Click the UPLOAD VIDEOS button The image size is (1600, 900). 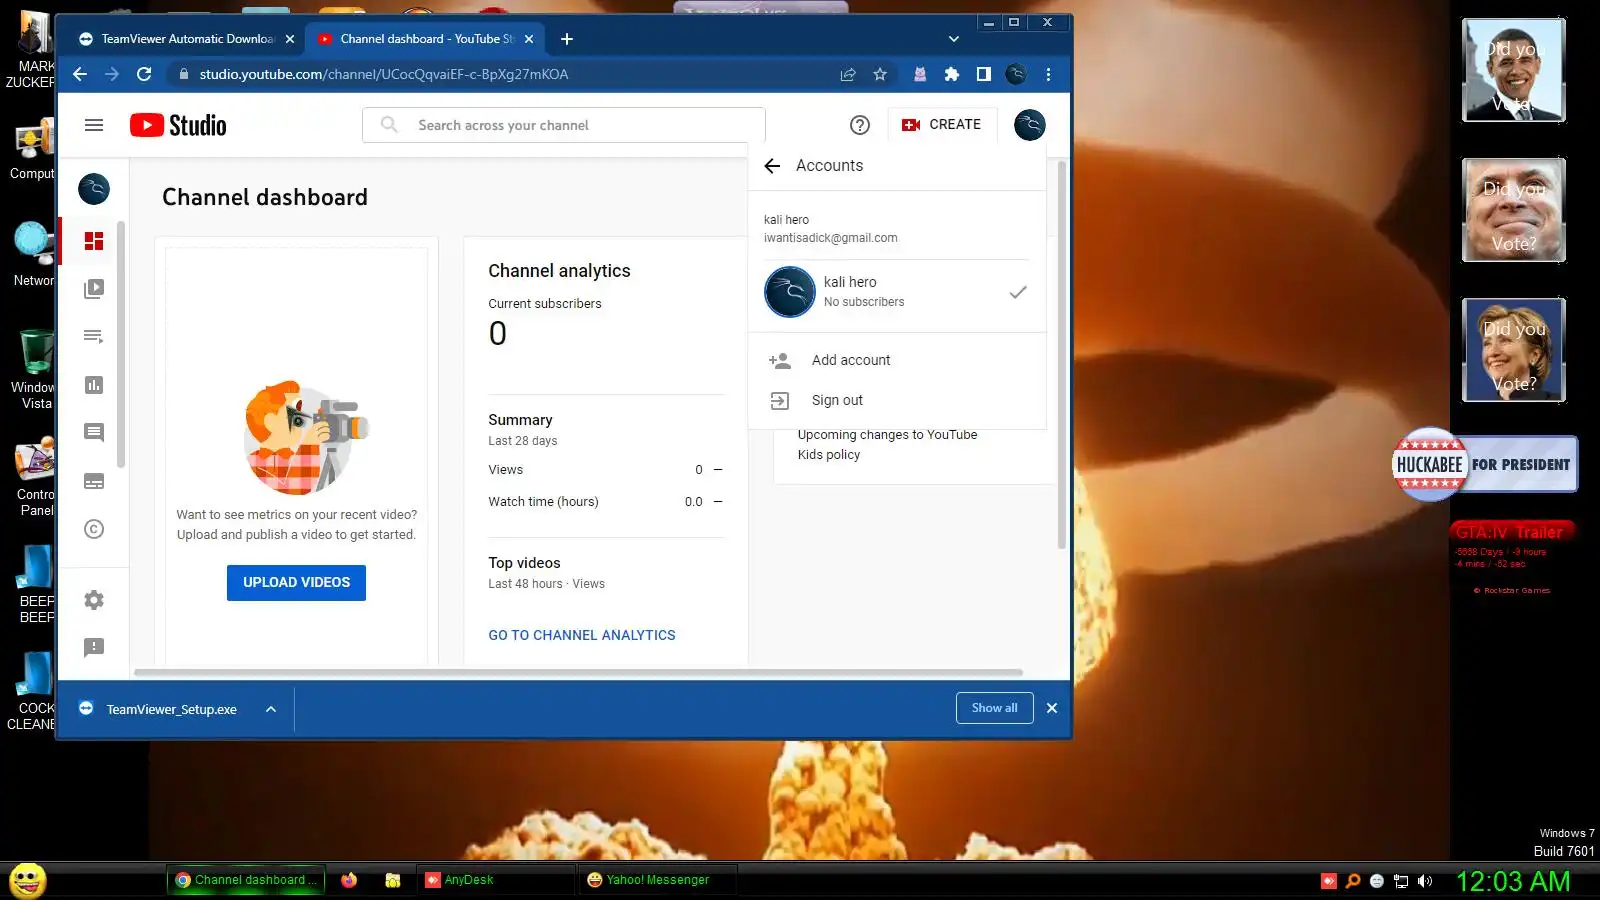pyautogui.click(x=296, y=583)
